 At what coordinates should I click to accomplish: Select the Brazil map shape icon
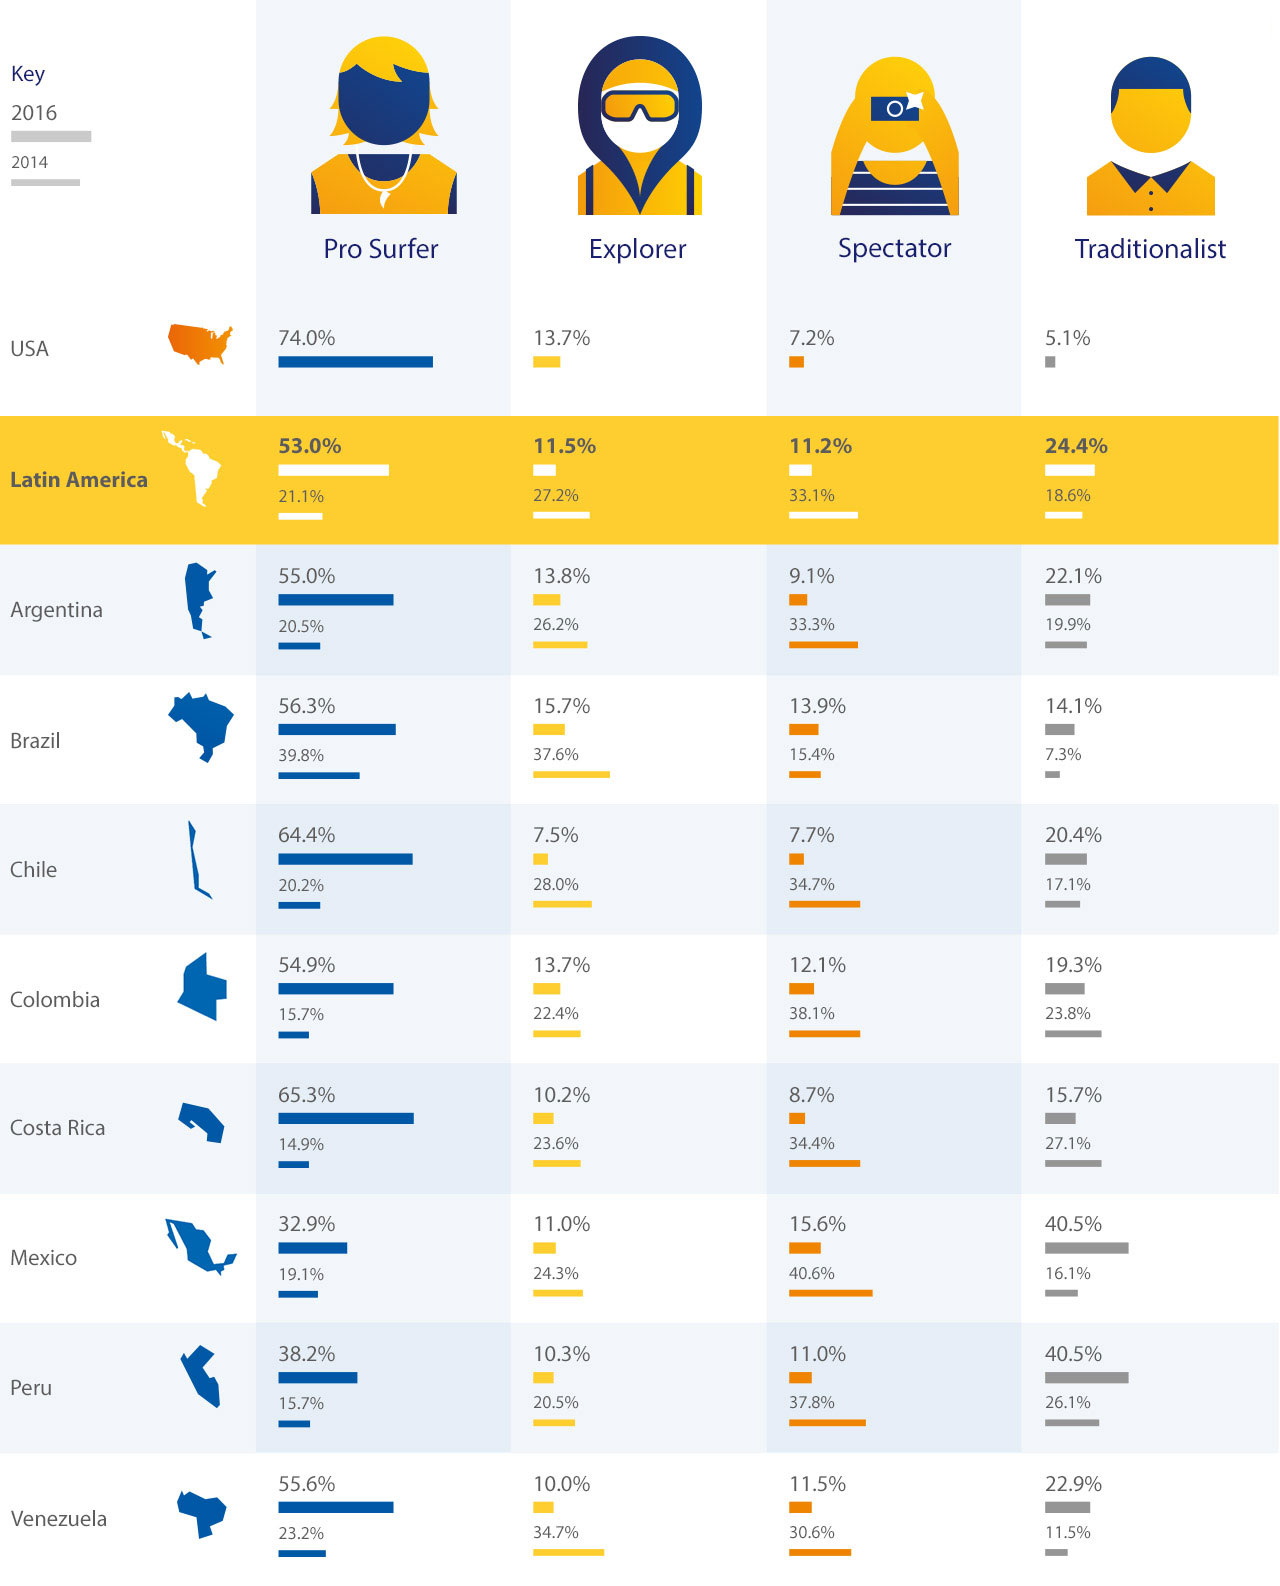(x=202, y=725)
